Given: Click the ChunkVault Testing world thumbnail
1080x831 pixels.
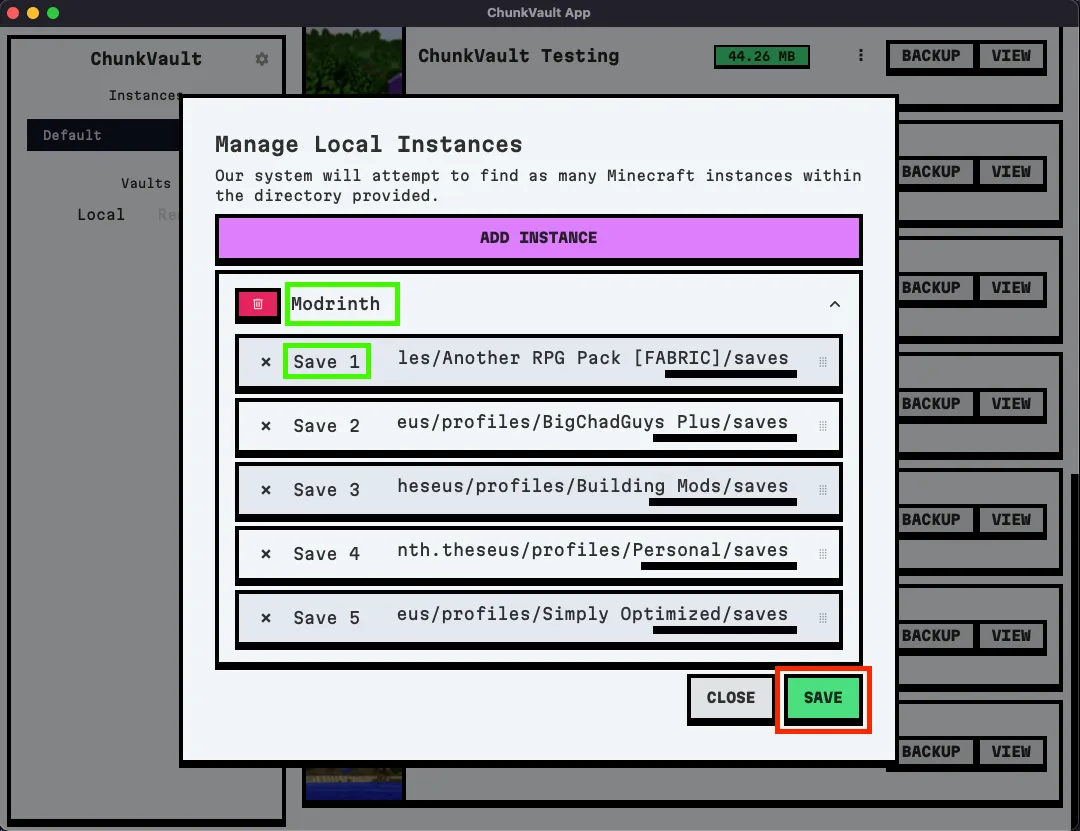Looking at the screenshot, I should tap(355, 56).
